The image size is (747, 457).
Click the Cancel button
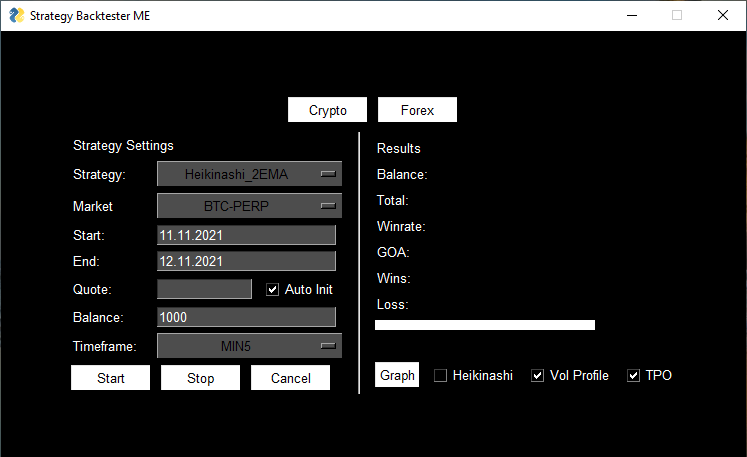point(290,378)
